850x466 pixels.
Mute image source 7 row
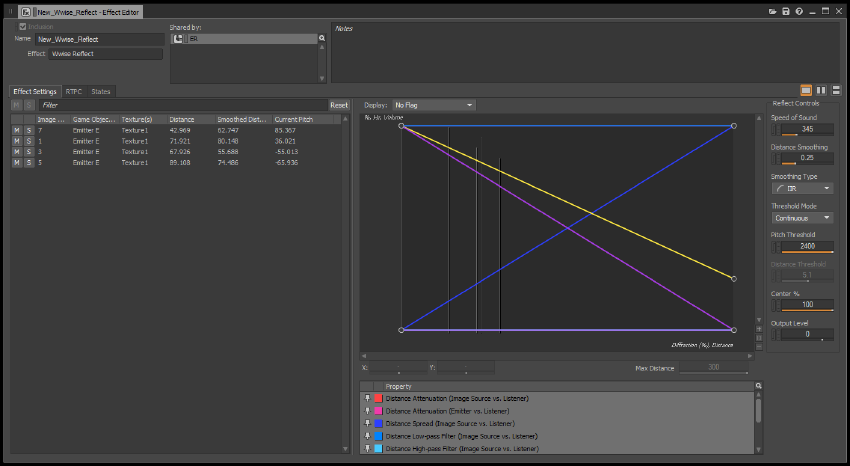click(16, 130)
